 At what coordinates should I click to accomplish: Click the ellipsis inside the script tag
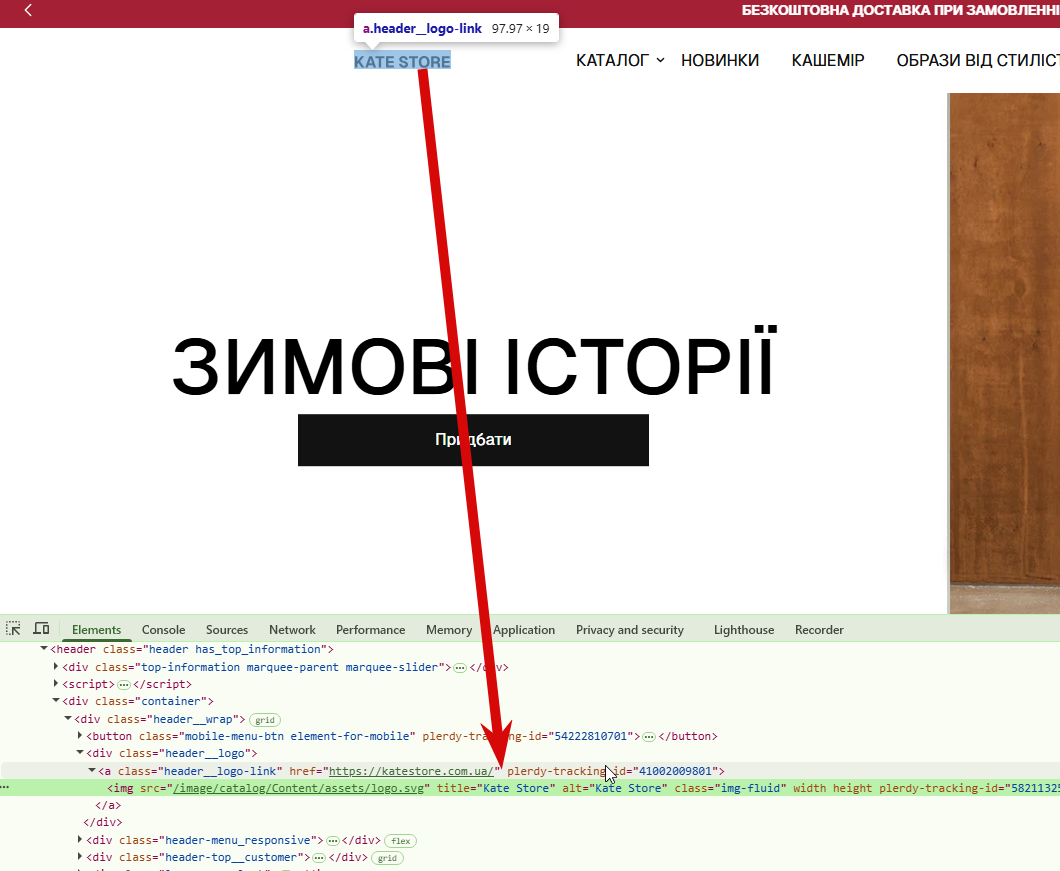pos(124,684)
